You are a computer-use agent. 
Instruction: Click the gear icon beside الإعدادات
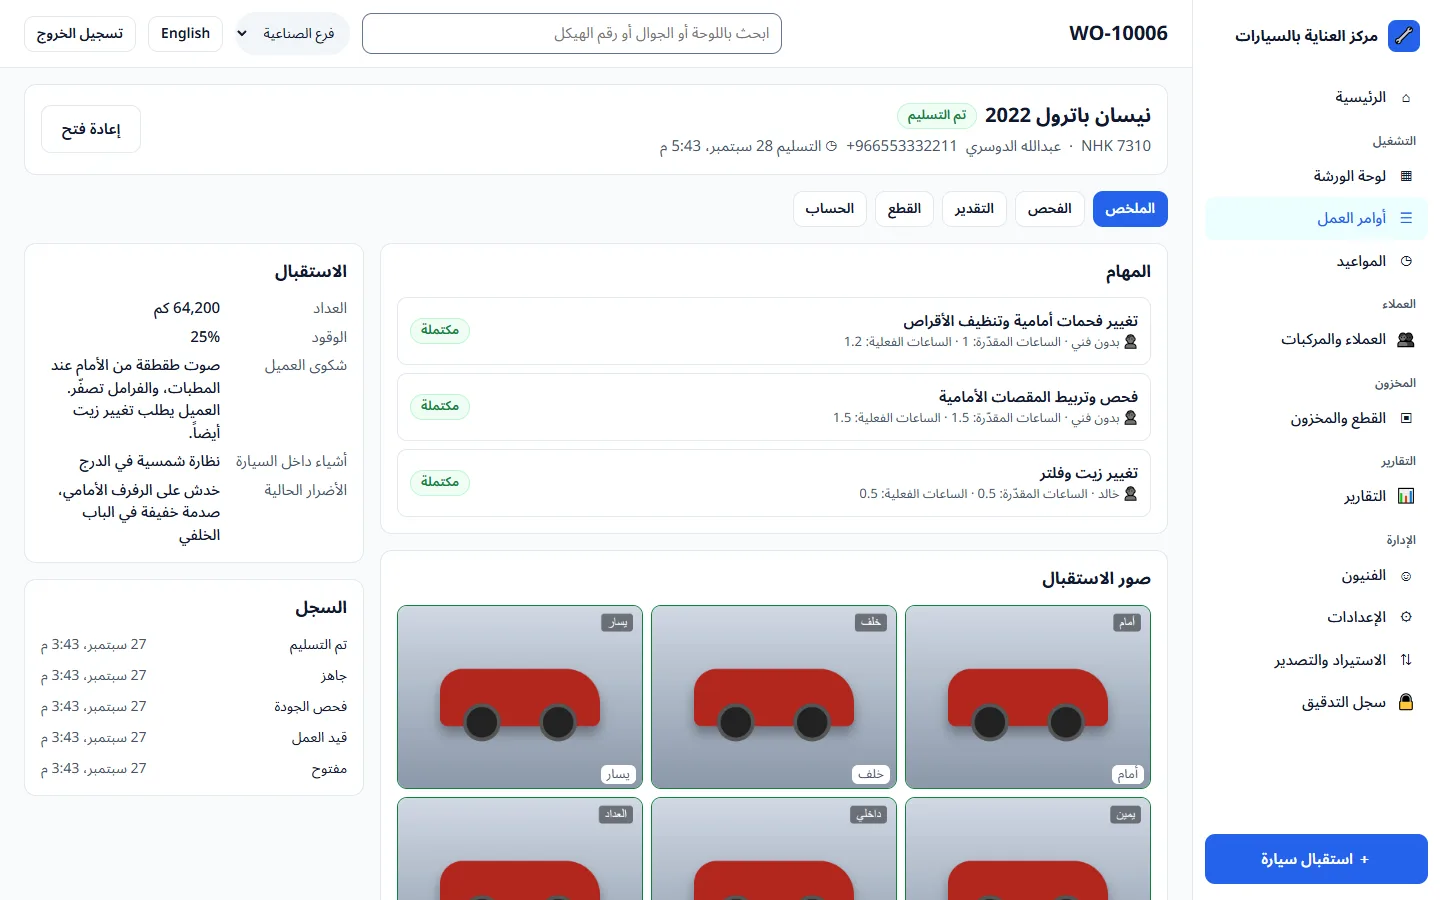pos(1406,617)
